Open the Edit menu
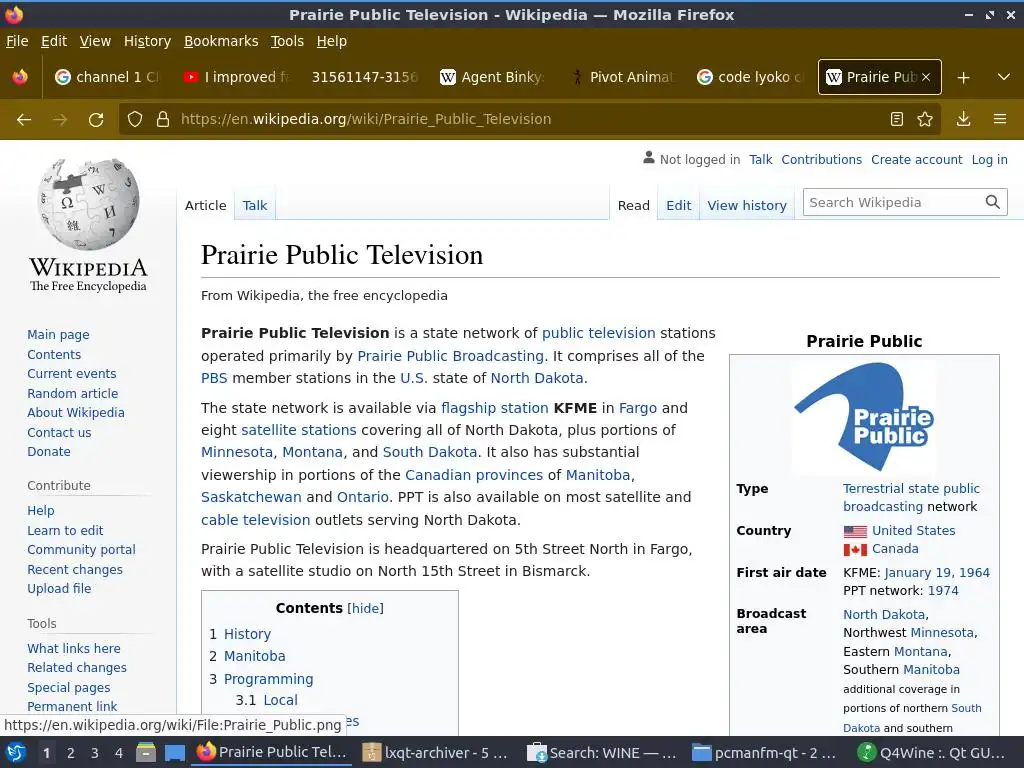Viewport: 1024px width, 768px height. 54,41
